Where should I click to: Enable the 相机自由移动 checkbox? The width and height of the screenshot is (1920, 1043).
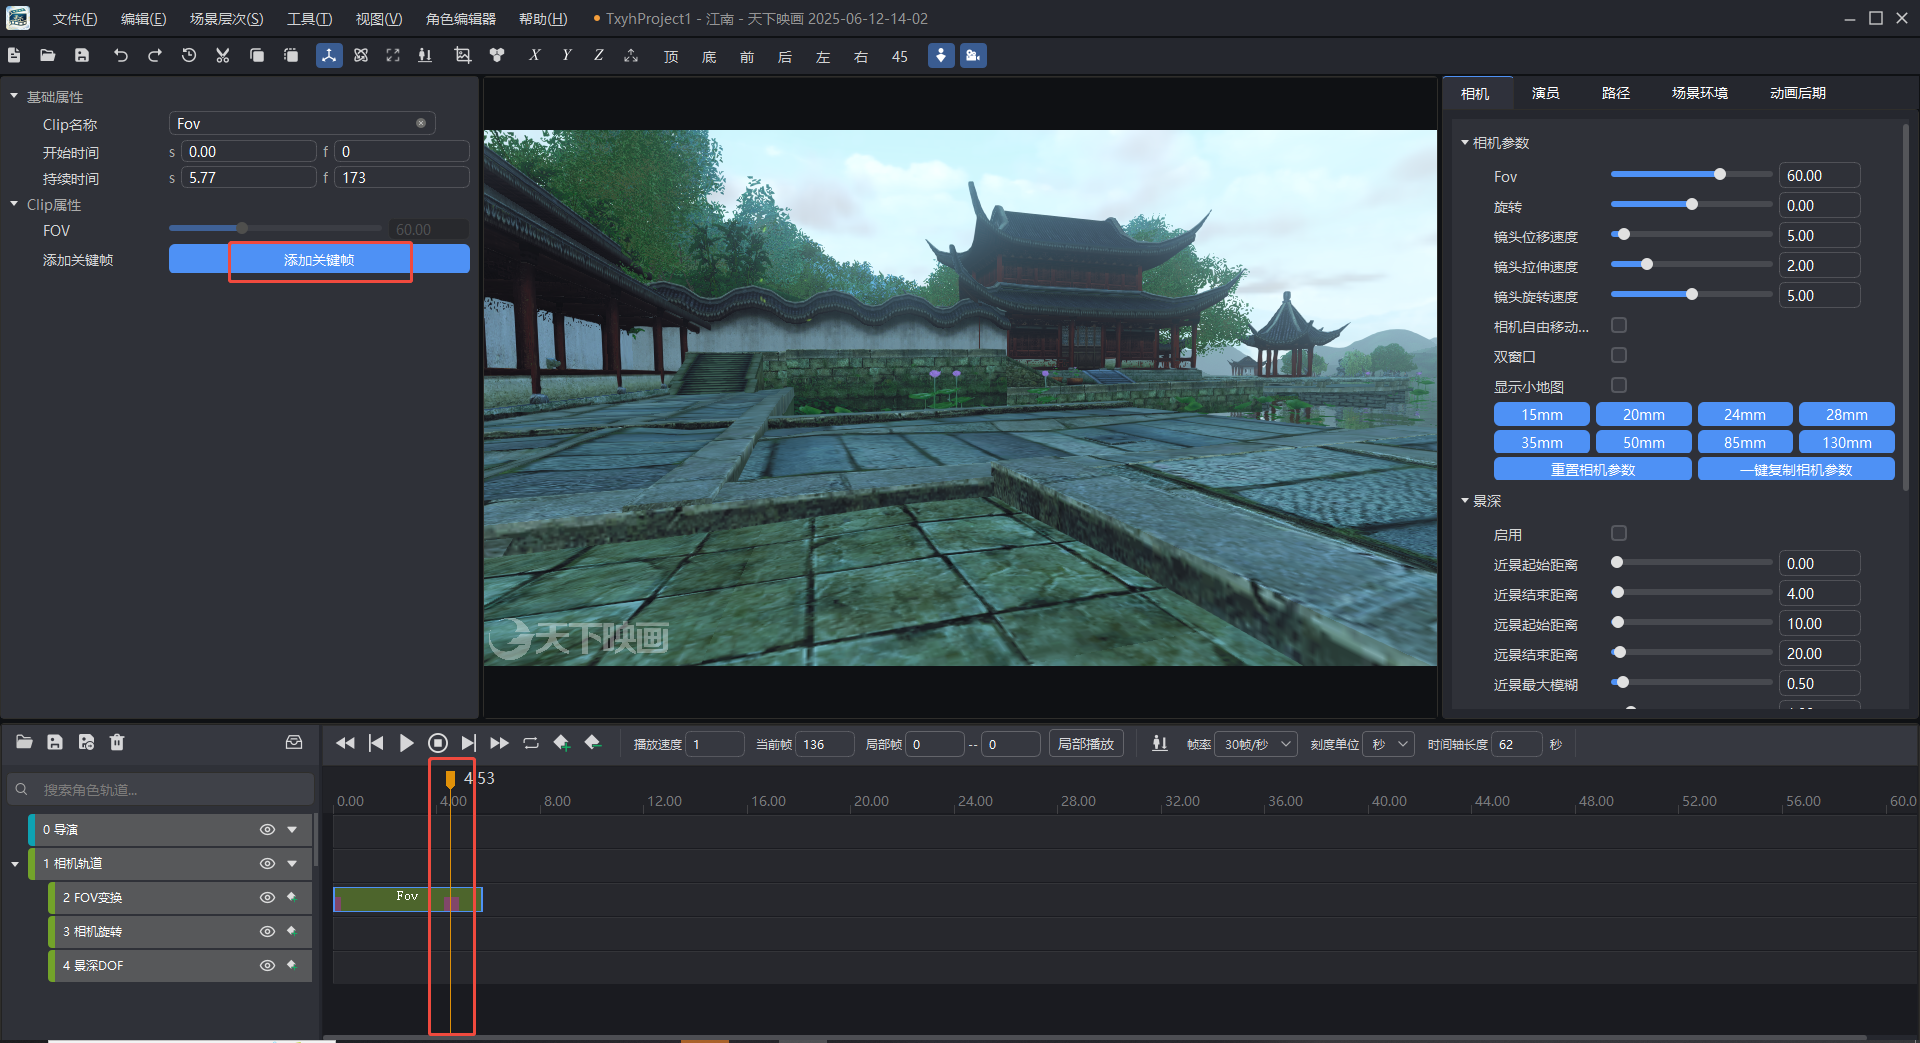tap(1619, 325)
